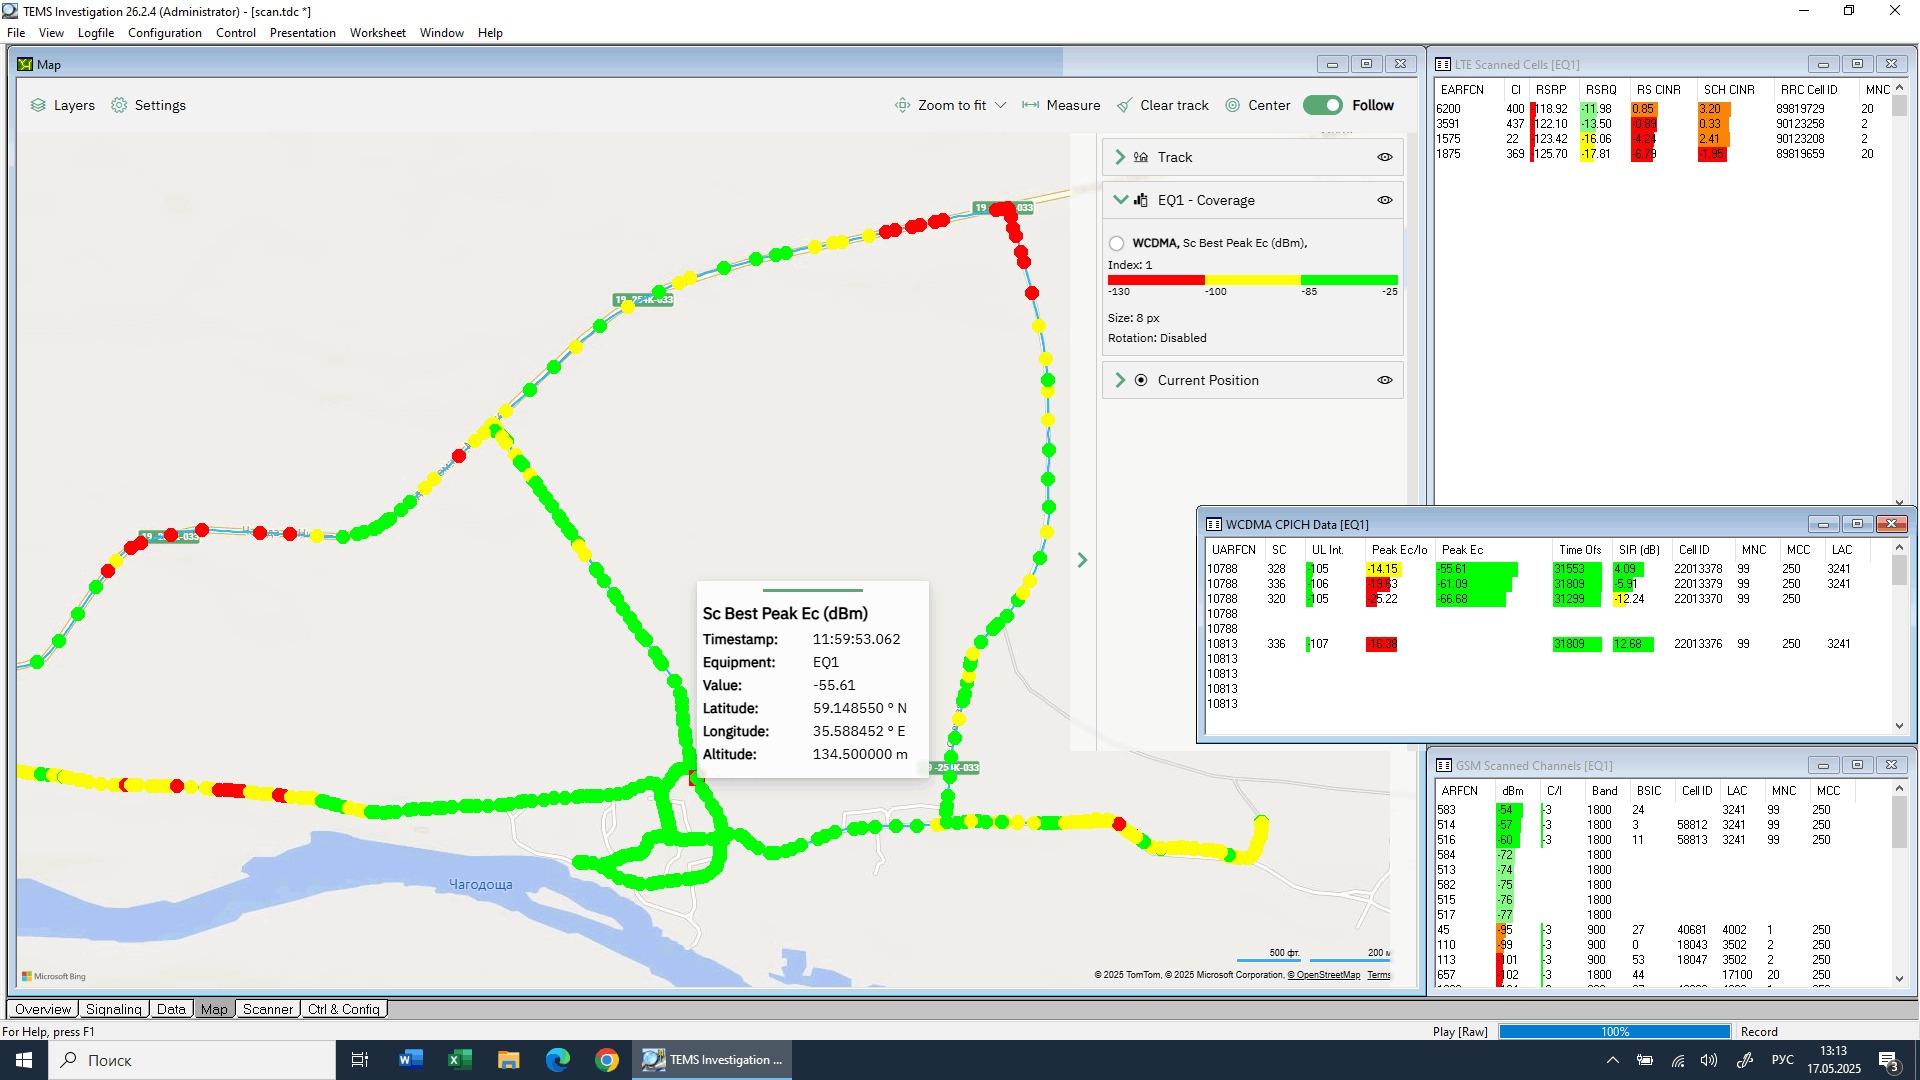Launch Word from the taskbar
This screenshot has height=1080, width=1920.
pos(410,1060)
